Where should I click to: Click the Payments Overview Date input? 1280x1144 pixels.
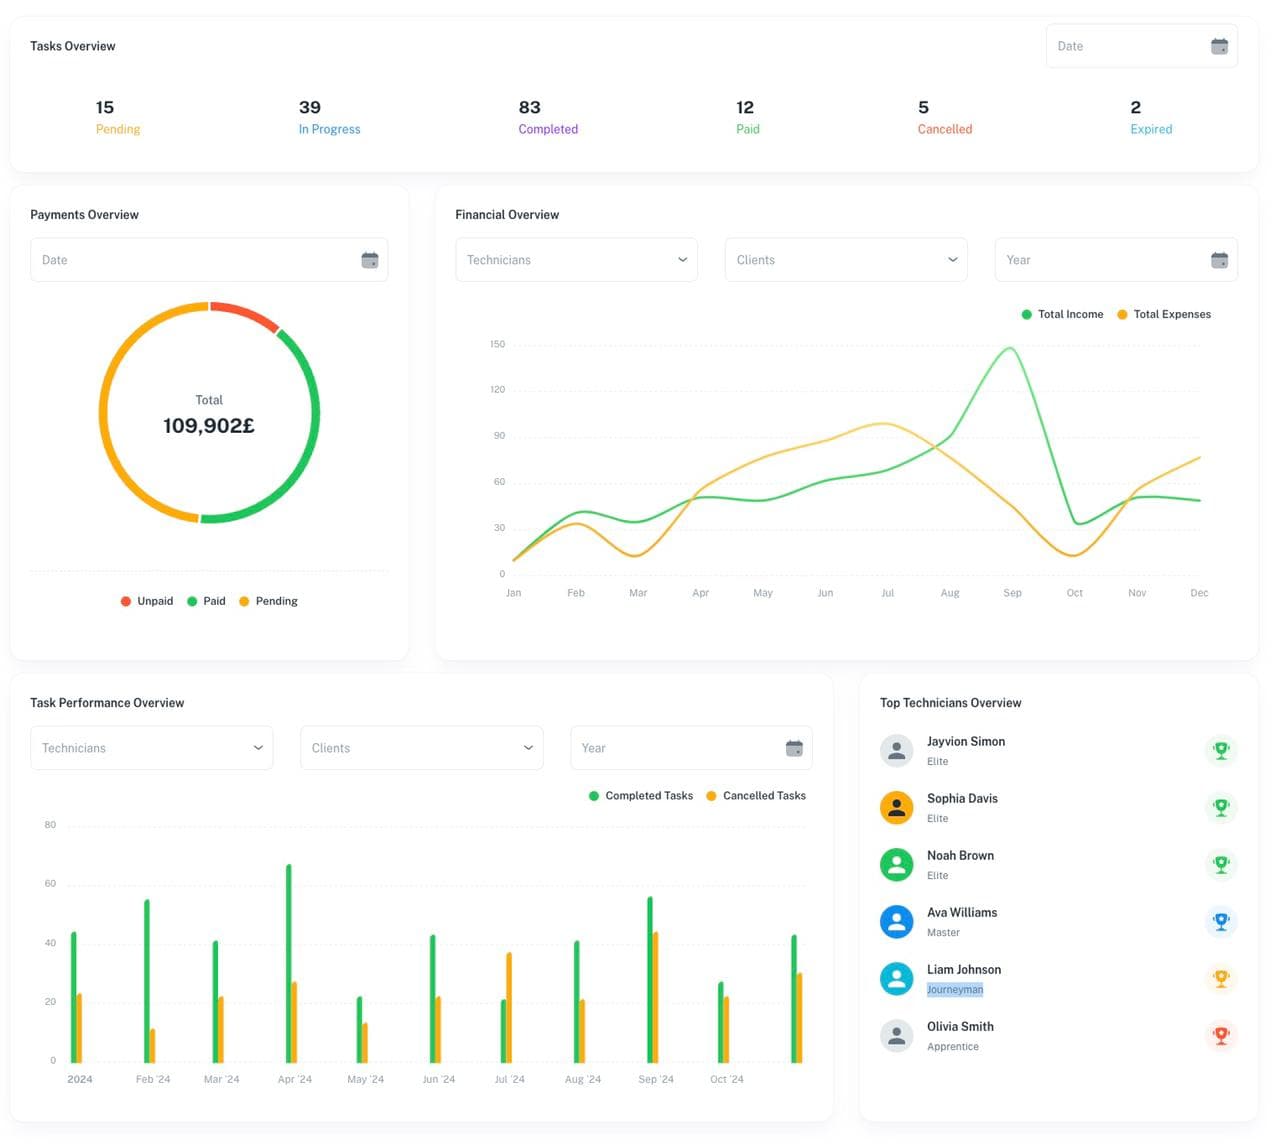point(209,260)
